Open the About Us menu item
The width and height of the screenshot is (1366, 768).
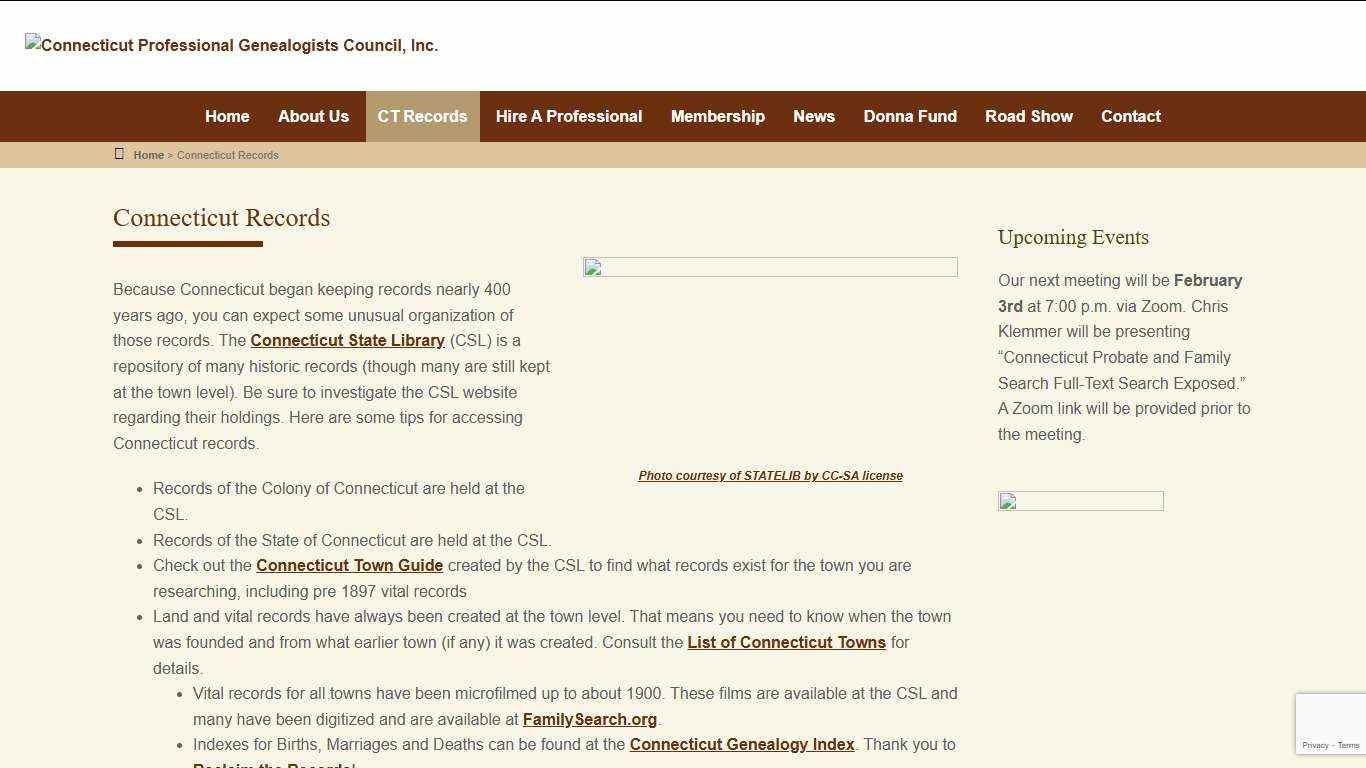click(x=313, y=116)
